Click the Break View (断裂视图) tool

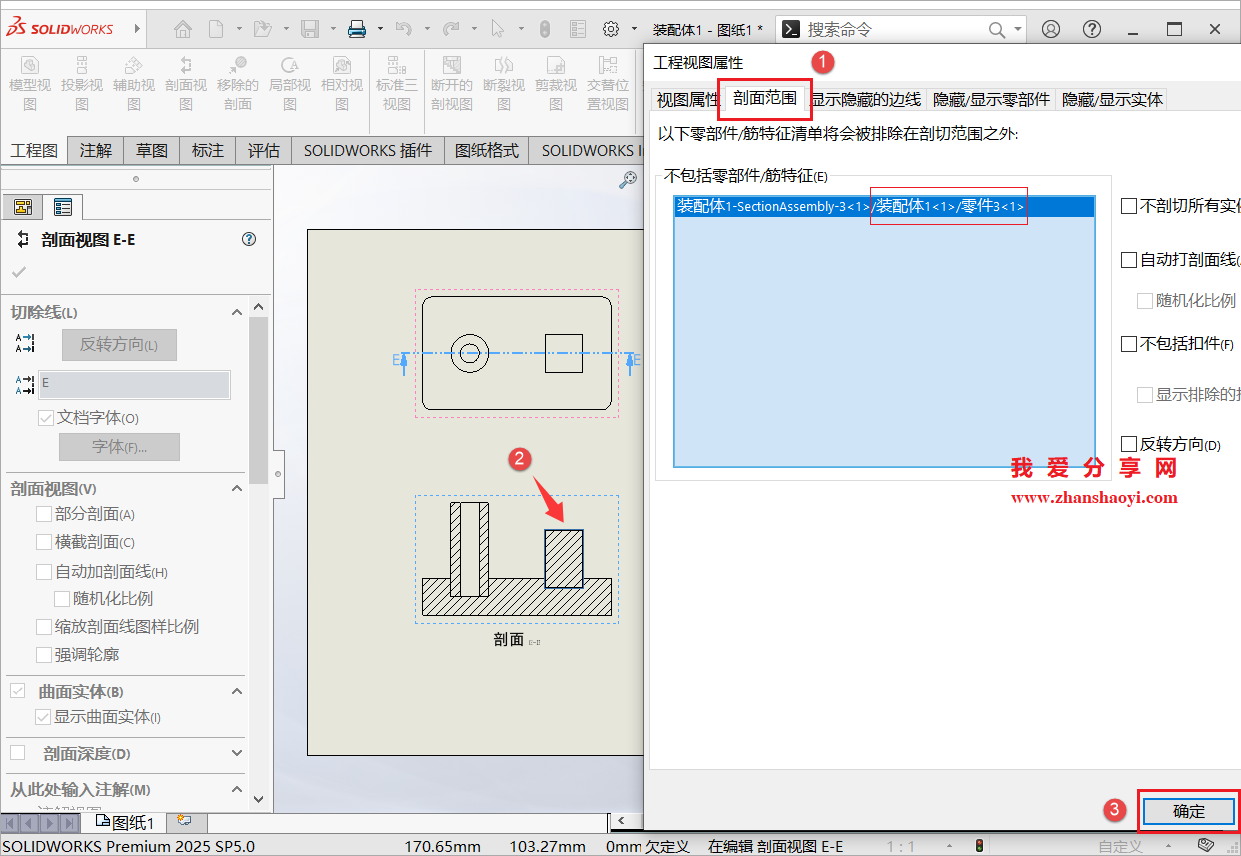coord(503,83)
